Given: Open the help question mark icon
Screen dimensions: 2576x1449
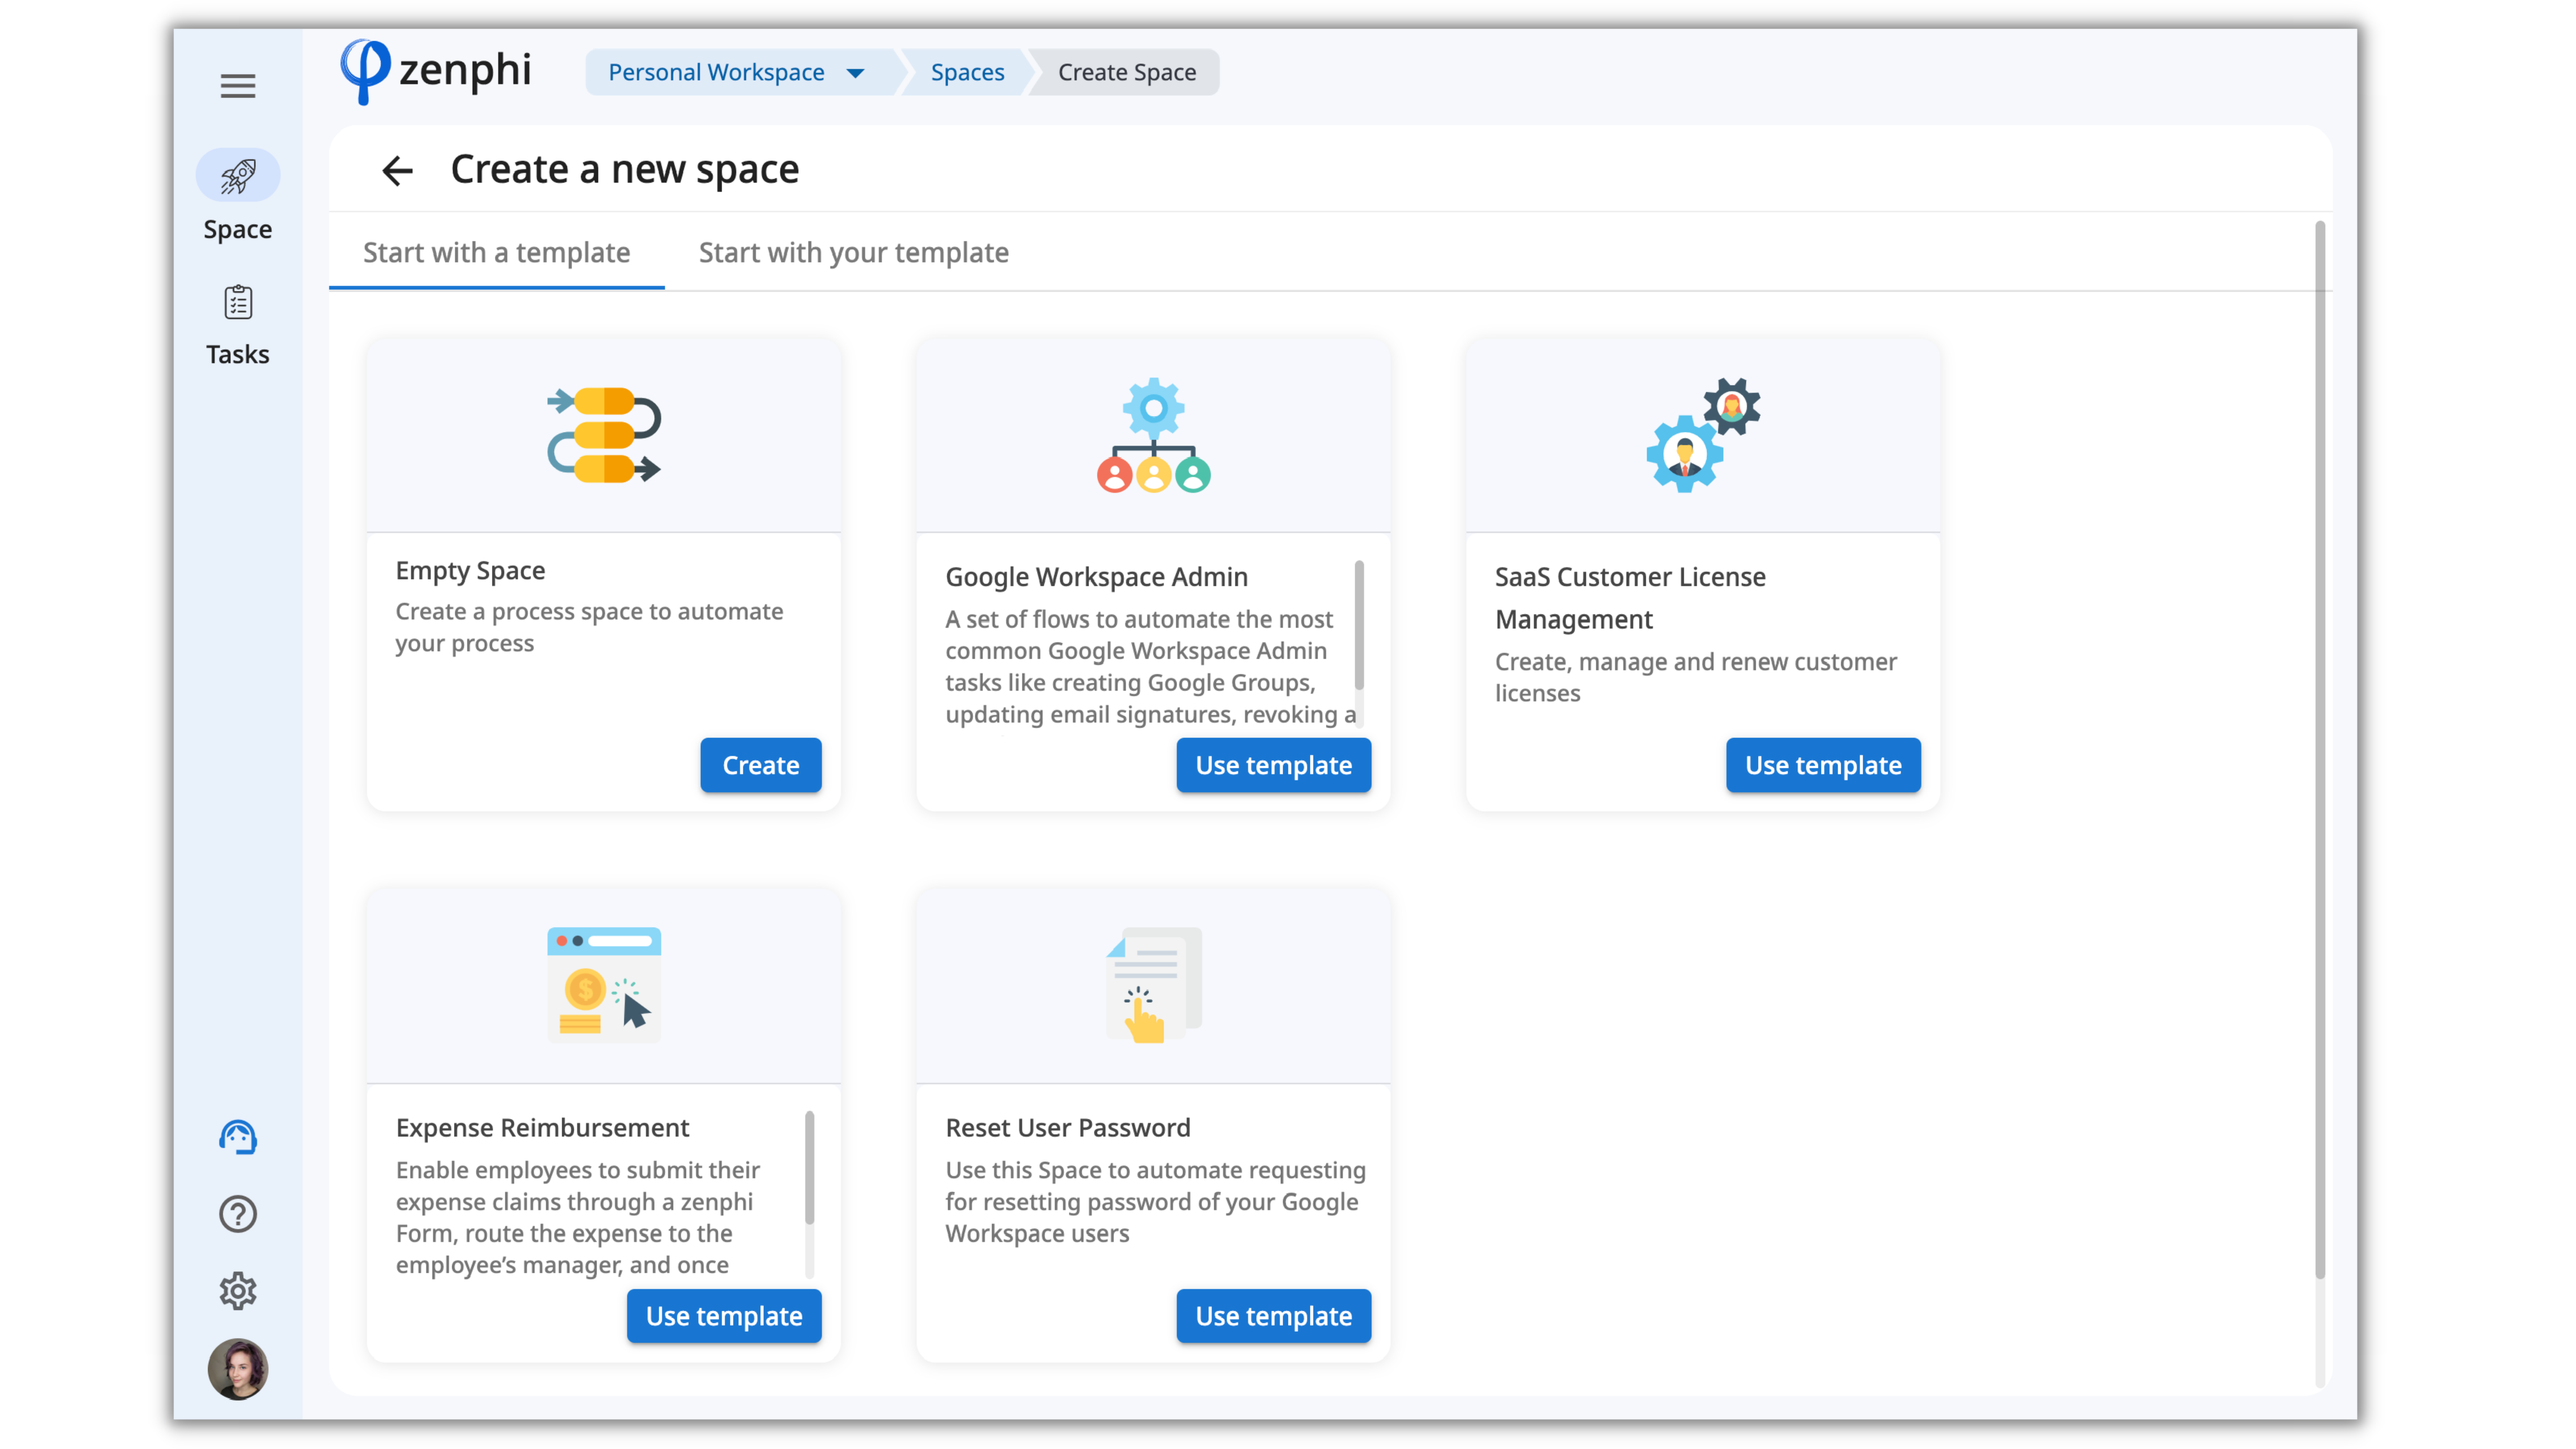Looking at the screenshot, I should coord(237,1214).
